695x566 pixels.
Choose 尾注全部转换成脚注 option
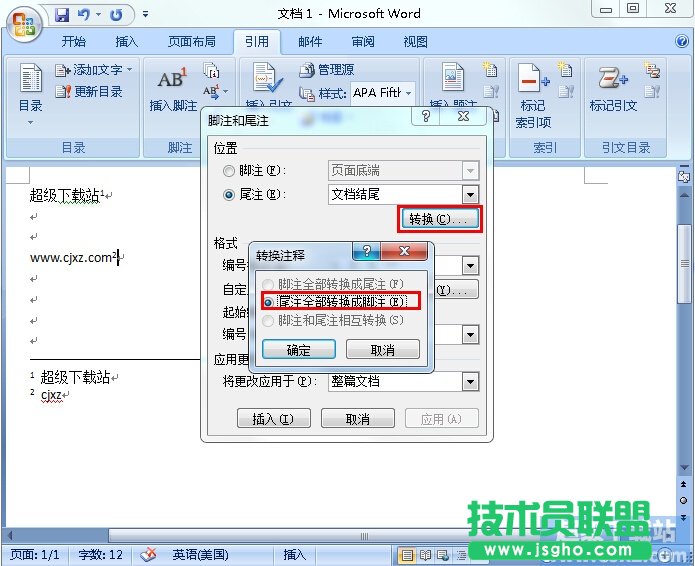tap(268, 300)
